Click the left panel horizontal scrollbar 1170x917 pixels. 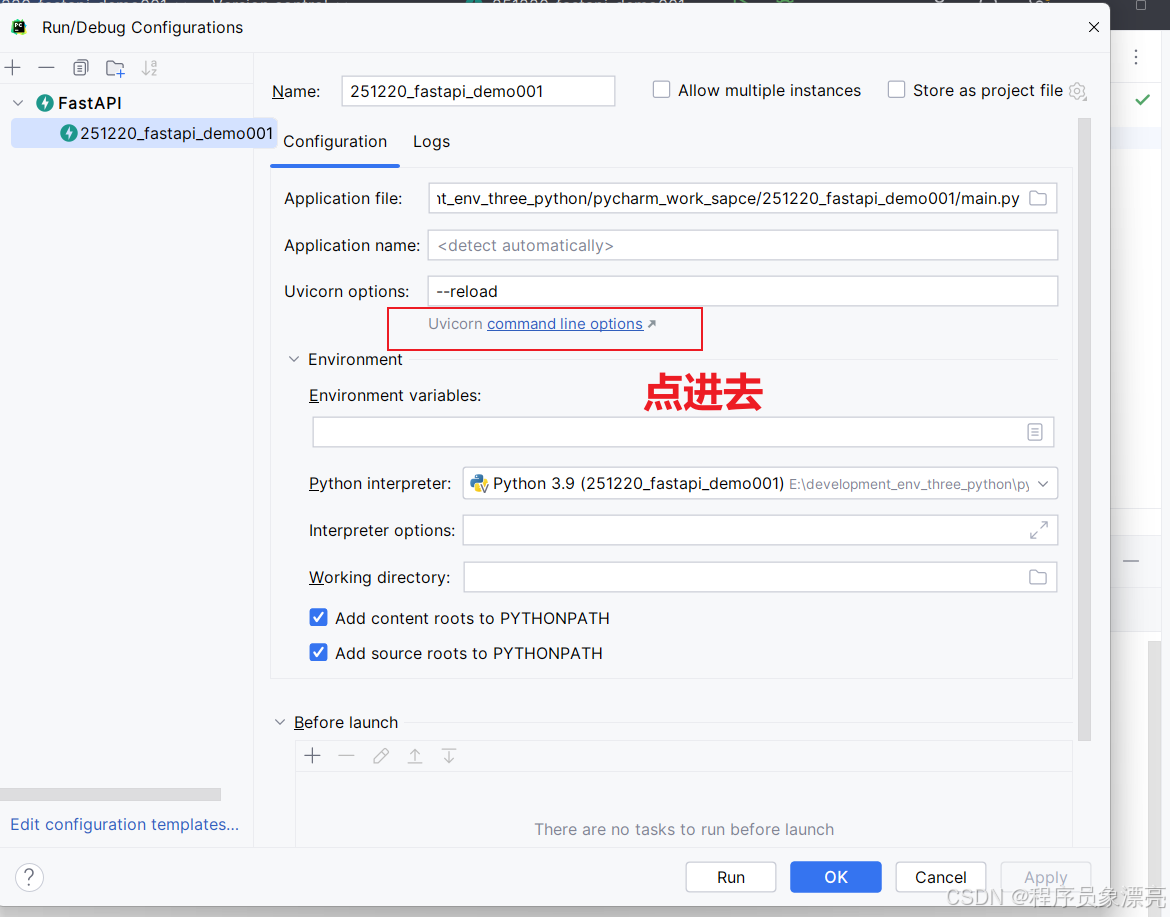pos(110,795)
